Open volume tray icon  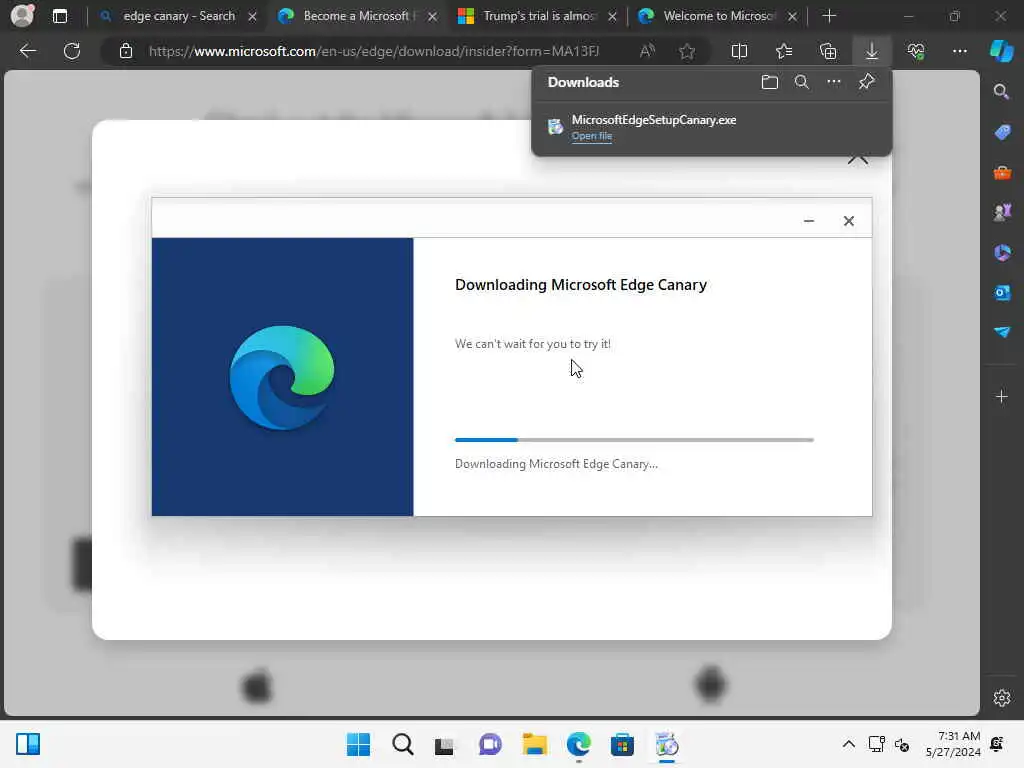pos(902,744)
